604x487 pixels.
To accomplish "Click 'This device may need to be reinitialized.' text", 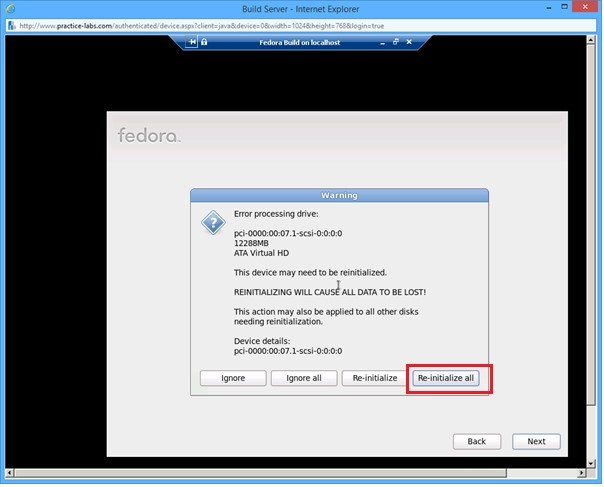I will (x=310, y=272).
